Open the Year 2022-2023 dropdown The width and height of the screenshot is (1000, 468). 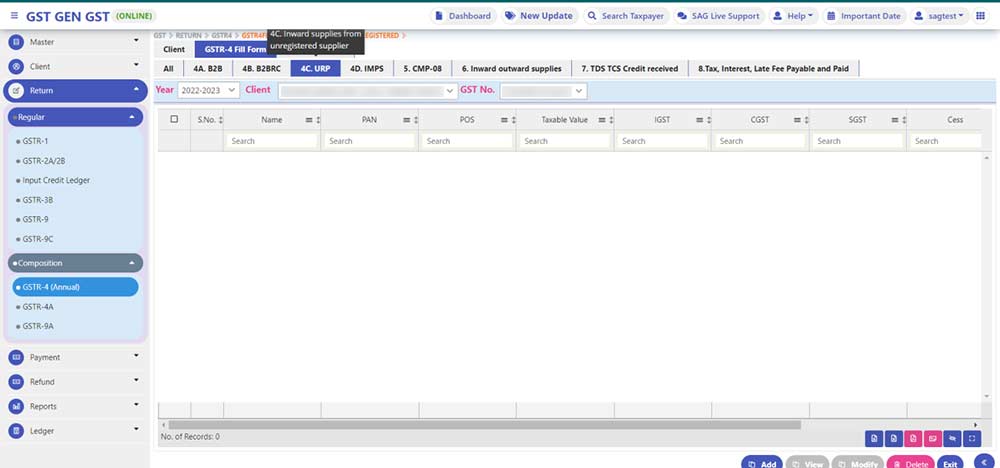[209, 91]
